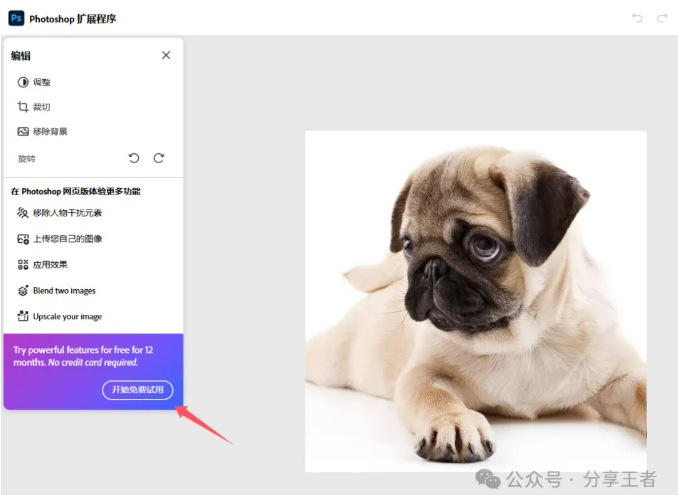
Task: Select the 裁切 crop tool
Action: point(42,107)
